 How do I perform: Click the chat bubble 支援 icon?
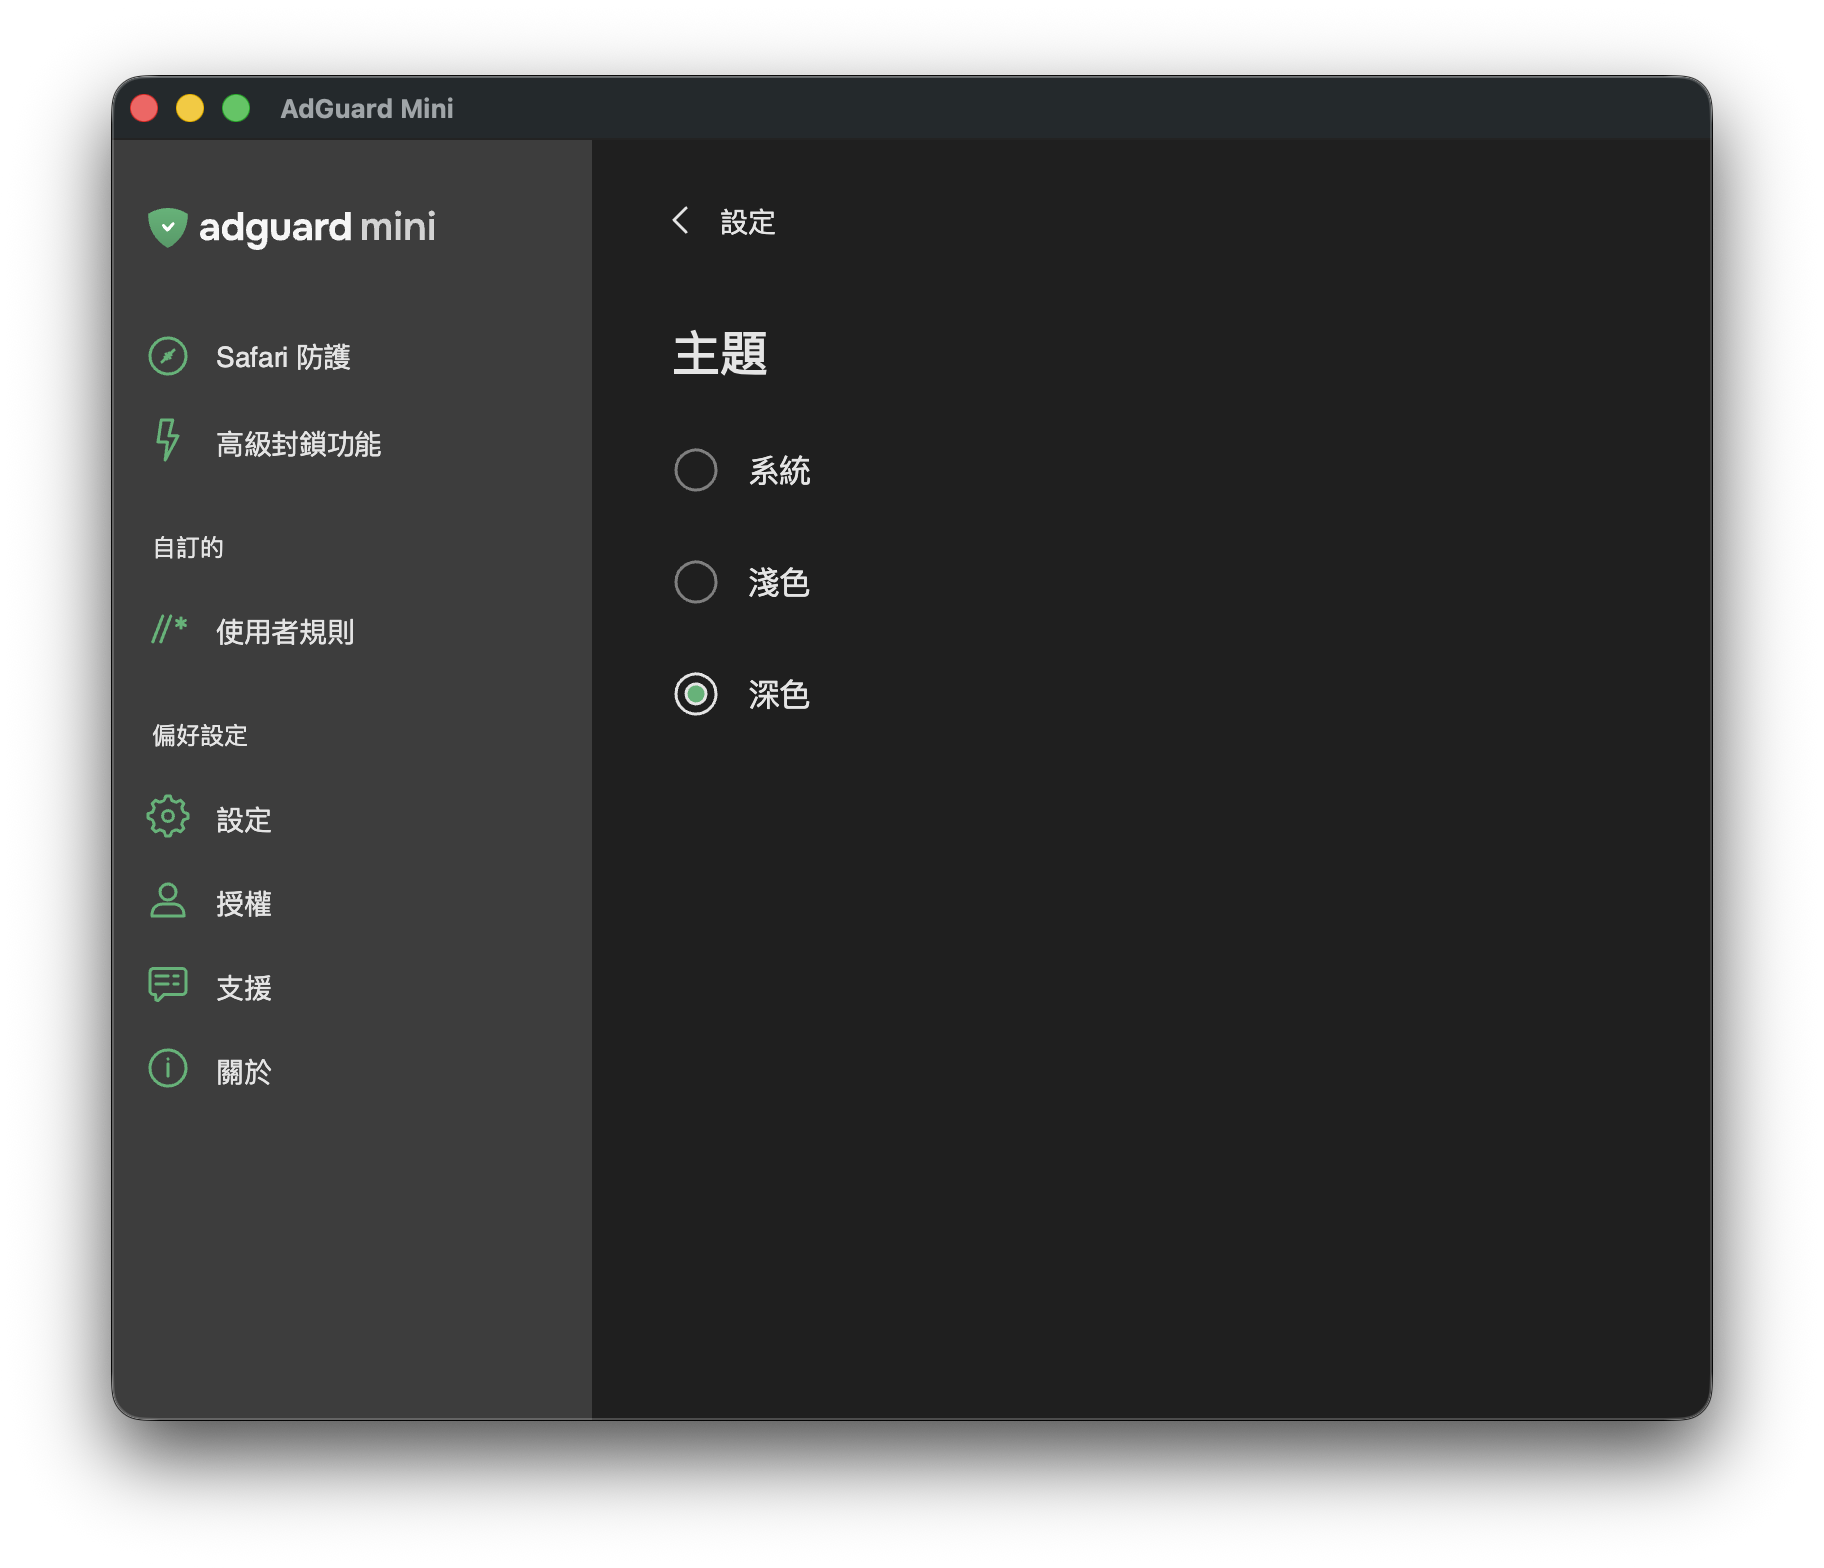[x=168, y=985]
